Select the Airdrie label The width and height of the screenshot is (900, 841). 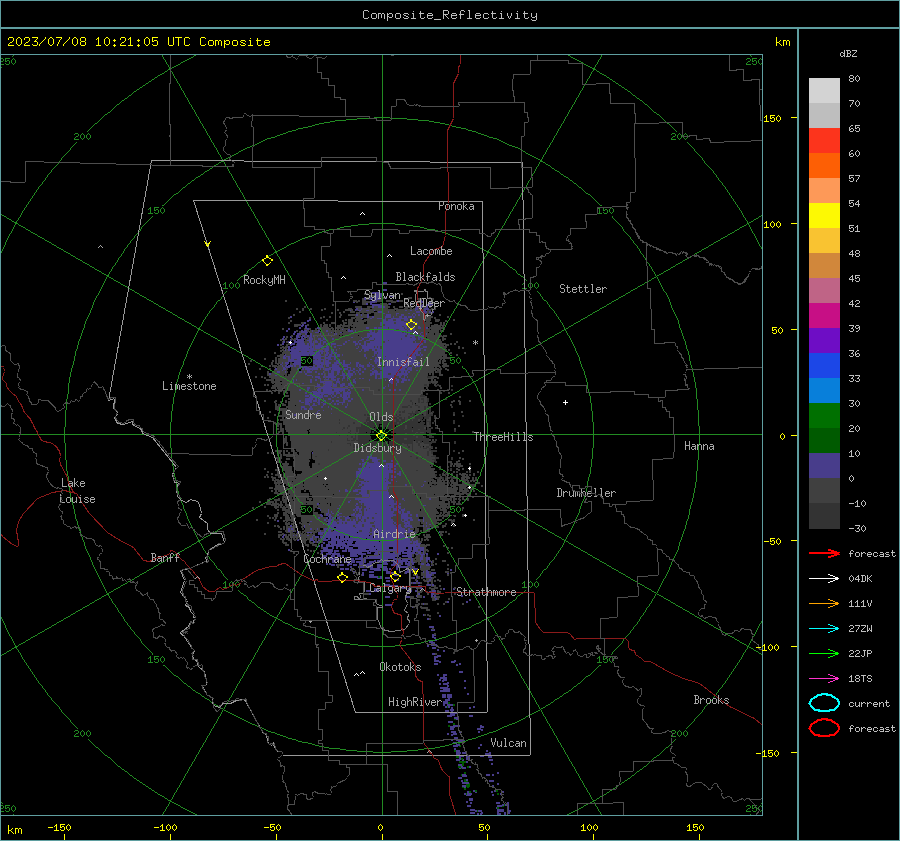tap(394, 534)
